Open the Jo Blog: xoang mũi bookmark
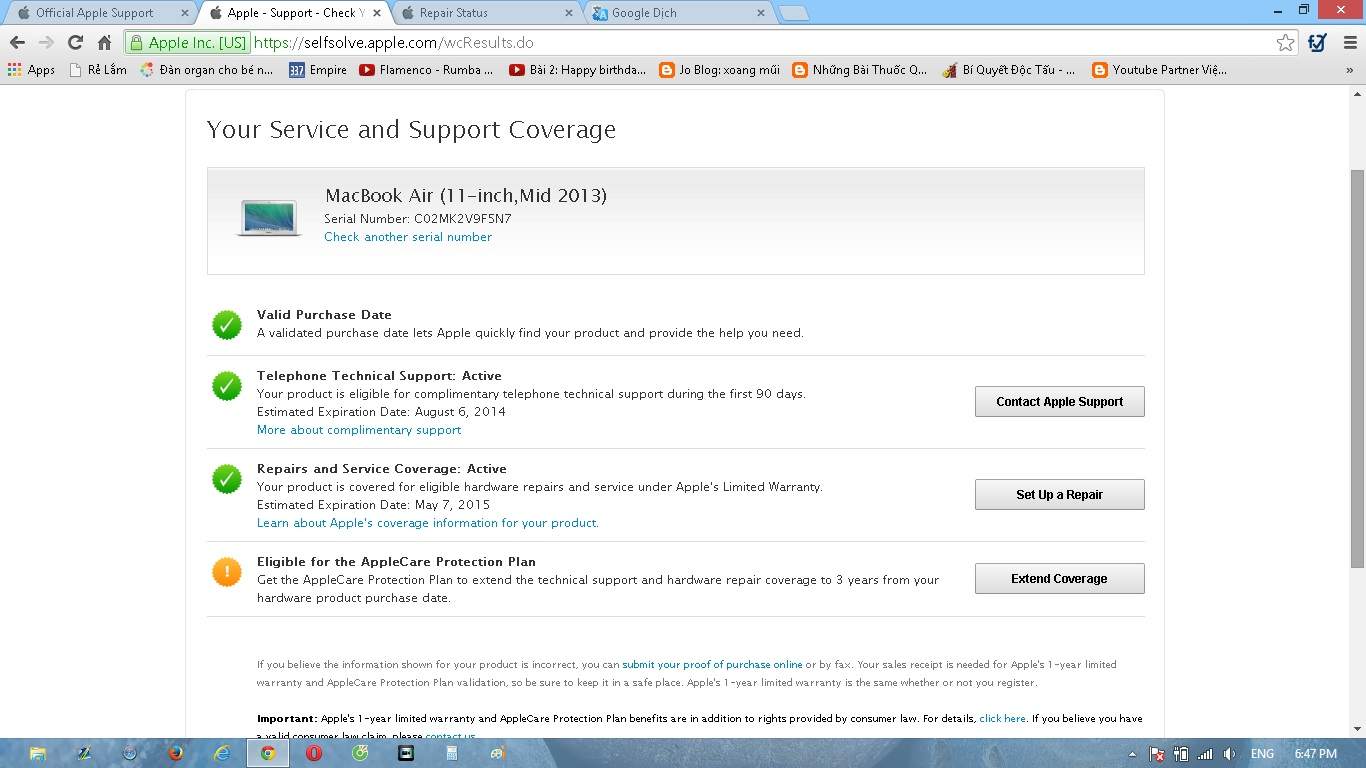The image size is (1366, 768). pos(719,70)
